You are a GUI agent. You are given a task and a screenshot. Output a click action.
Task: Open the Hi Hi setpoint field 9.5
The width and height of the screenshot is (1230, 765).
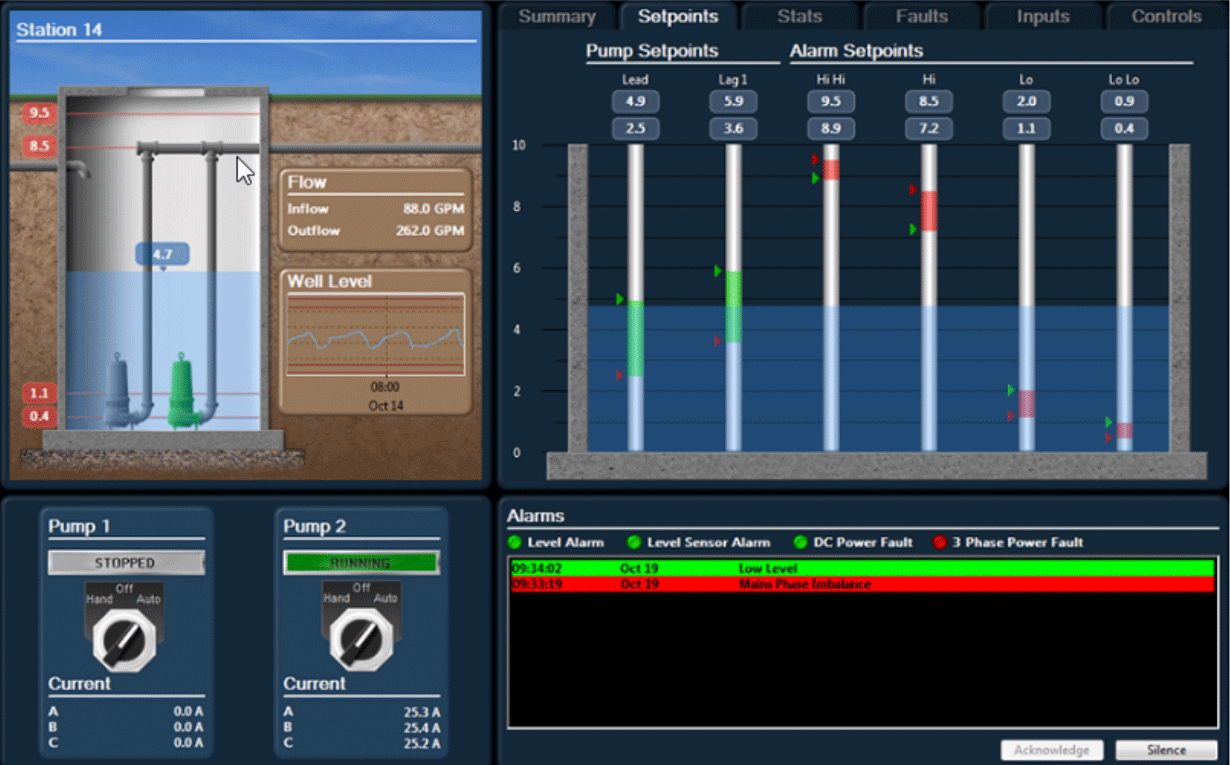point(830,101)
